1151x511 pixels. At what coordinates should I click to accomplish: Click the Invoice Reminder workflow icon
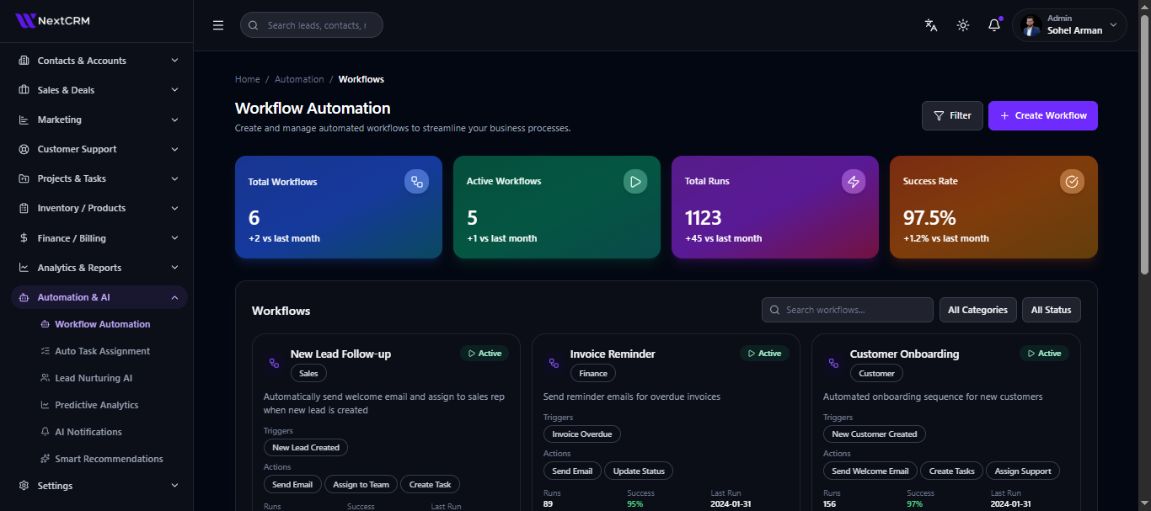[x=553, y=363]
